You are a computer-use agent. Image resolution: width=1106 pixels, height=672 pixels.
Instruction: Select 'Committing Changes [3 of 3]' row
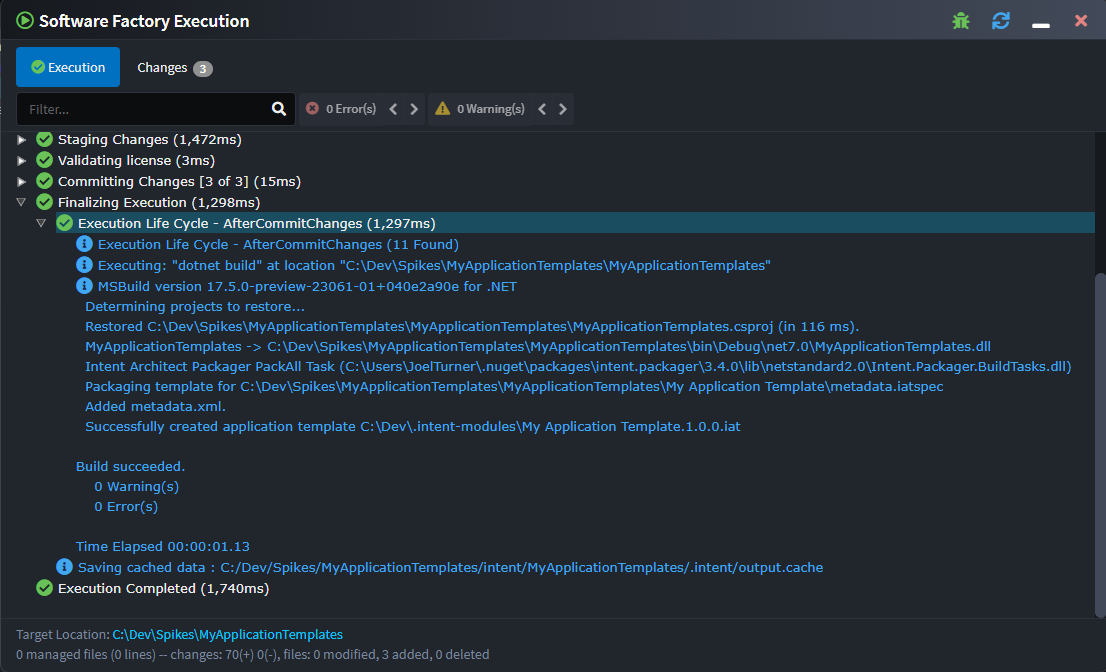click(x=179, y=182)
